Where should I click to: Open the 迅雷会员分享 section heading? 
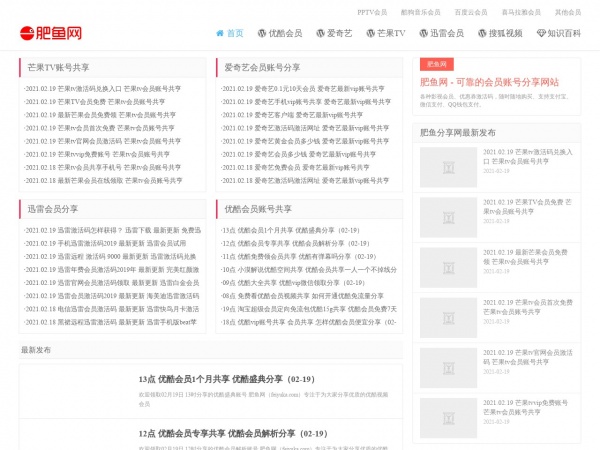(x=53, y=209)
